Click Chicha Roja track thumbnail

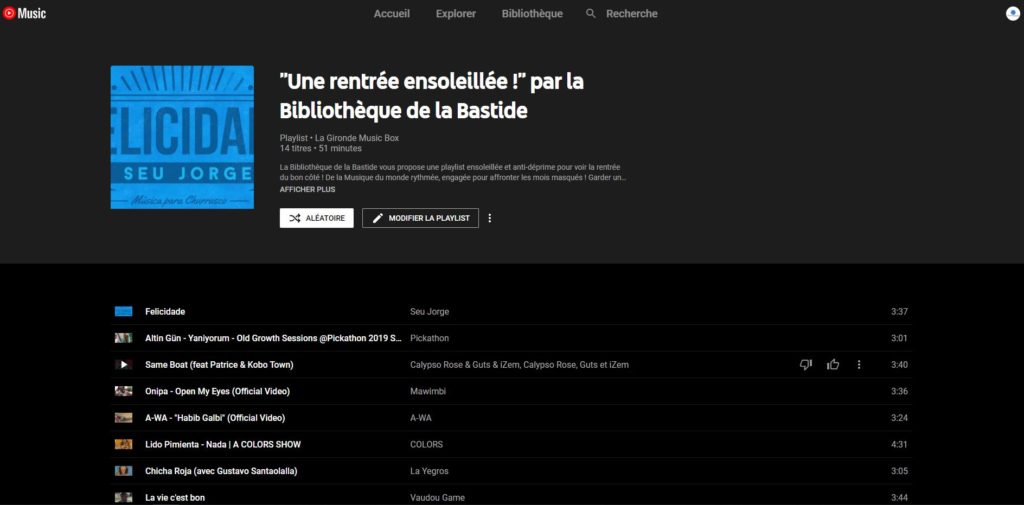pos(123,471)
